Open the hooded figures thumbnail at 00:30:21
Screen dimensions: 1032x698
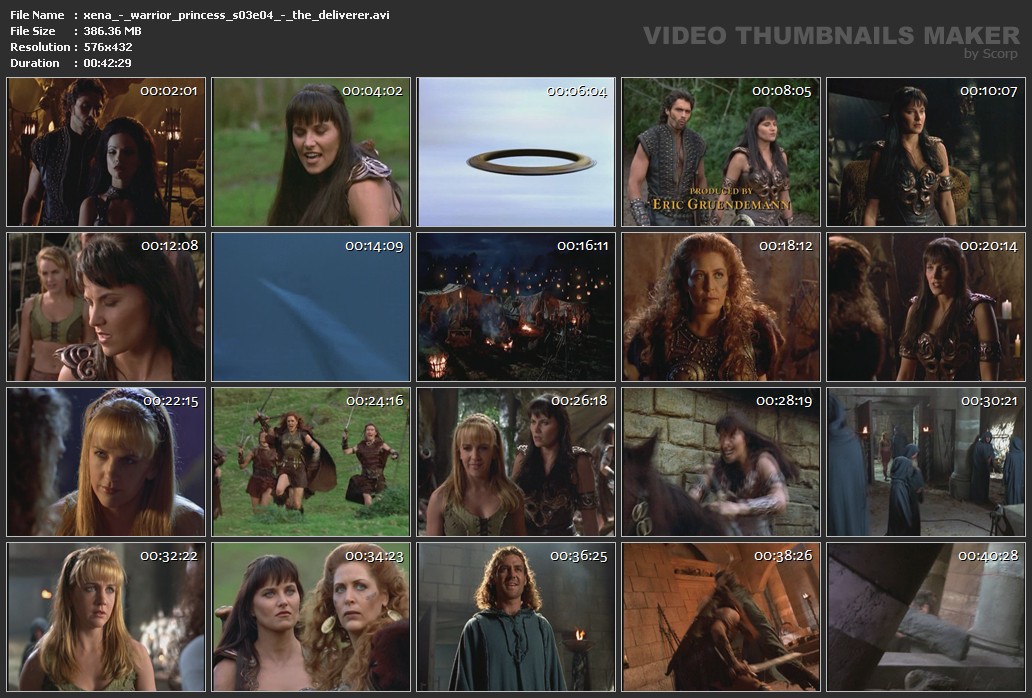pyautogui.click(x=925, y=462)
